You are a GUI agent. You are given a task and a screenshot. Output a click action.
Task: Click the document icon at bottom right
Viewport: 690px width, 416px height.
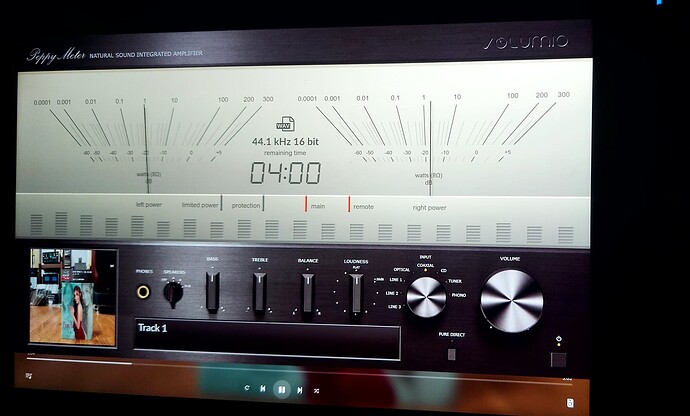tap(570, 403)
